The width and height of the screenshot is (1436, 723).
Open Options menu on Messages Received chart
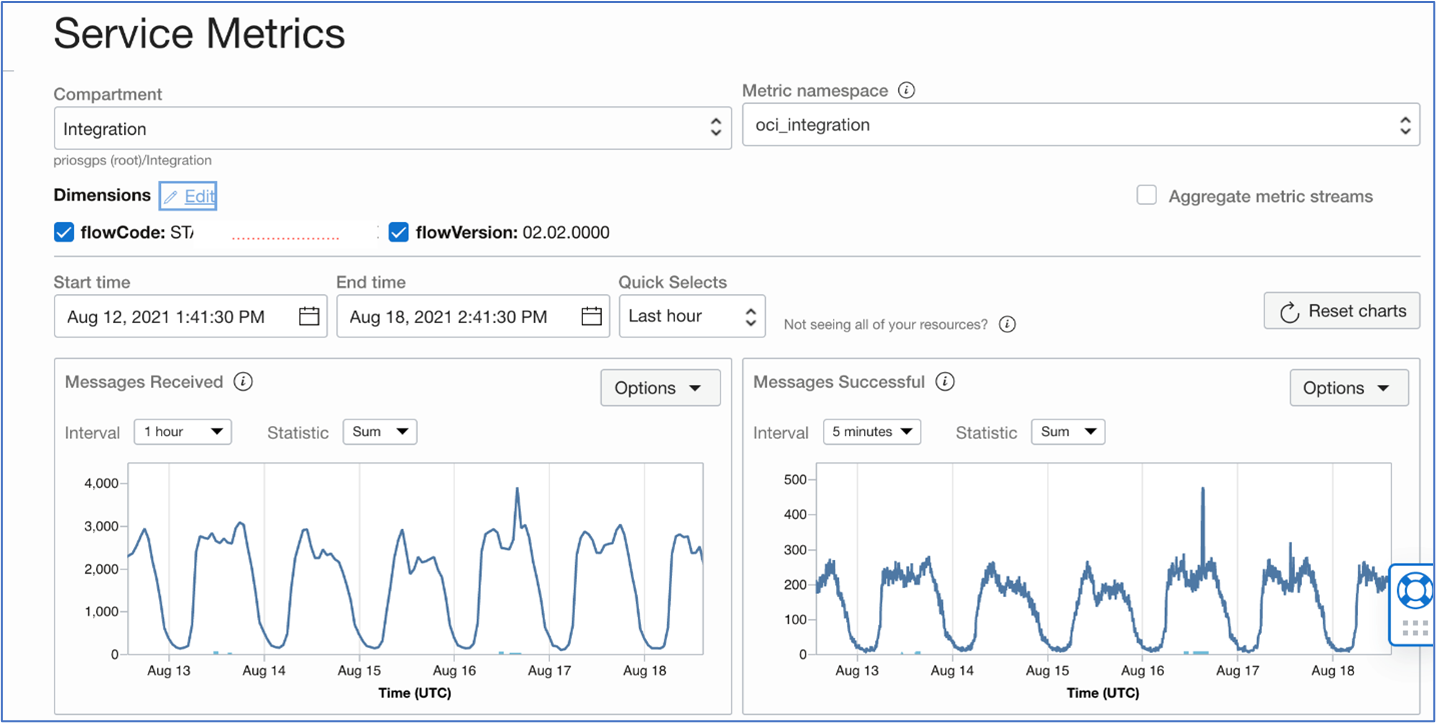660,387
